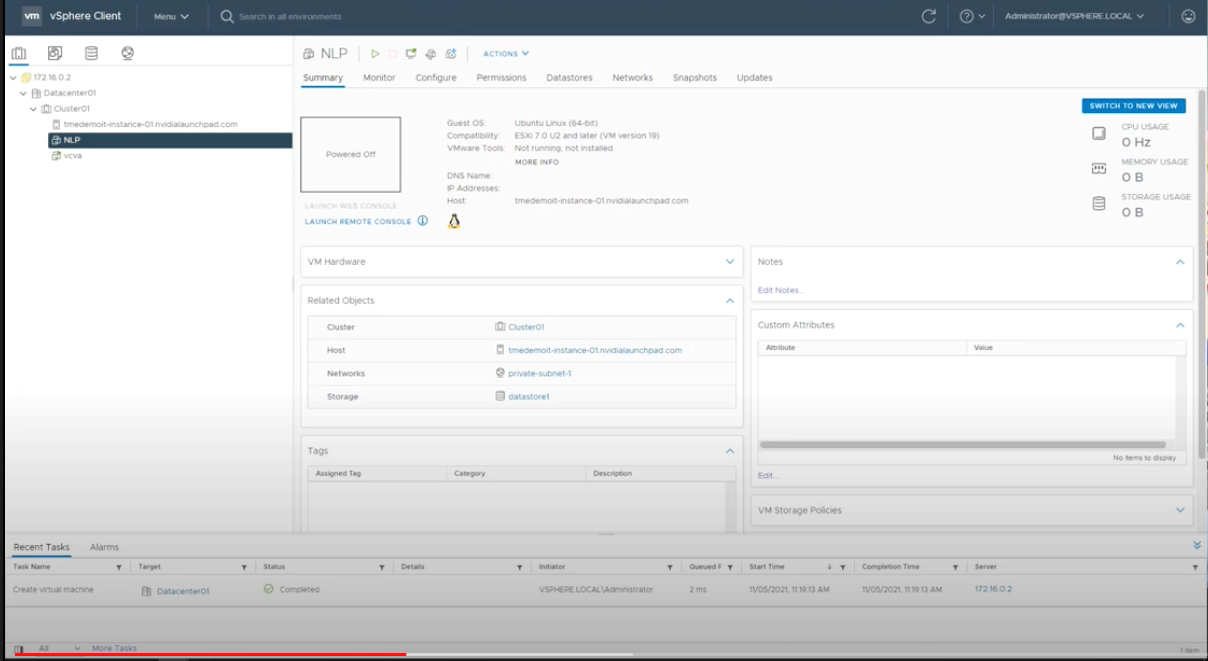The height and width of the screenshot is (661, 1208).
Task: Collapse the Related Objects panel
Action: point(729,300)
